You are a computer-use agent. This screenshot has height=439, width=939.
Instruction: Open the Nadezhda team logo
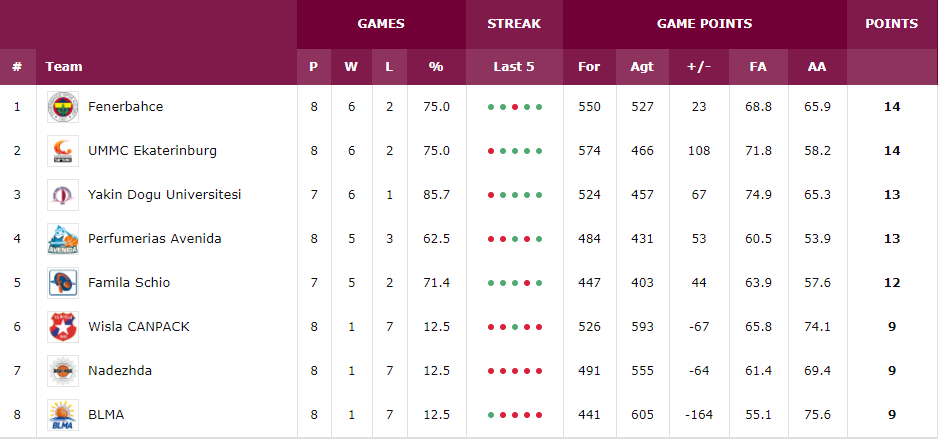(x=63, y=371)
